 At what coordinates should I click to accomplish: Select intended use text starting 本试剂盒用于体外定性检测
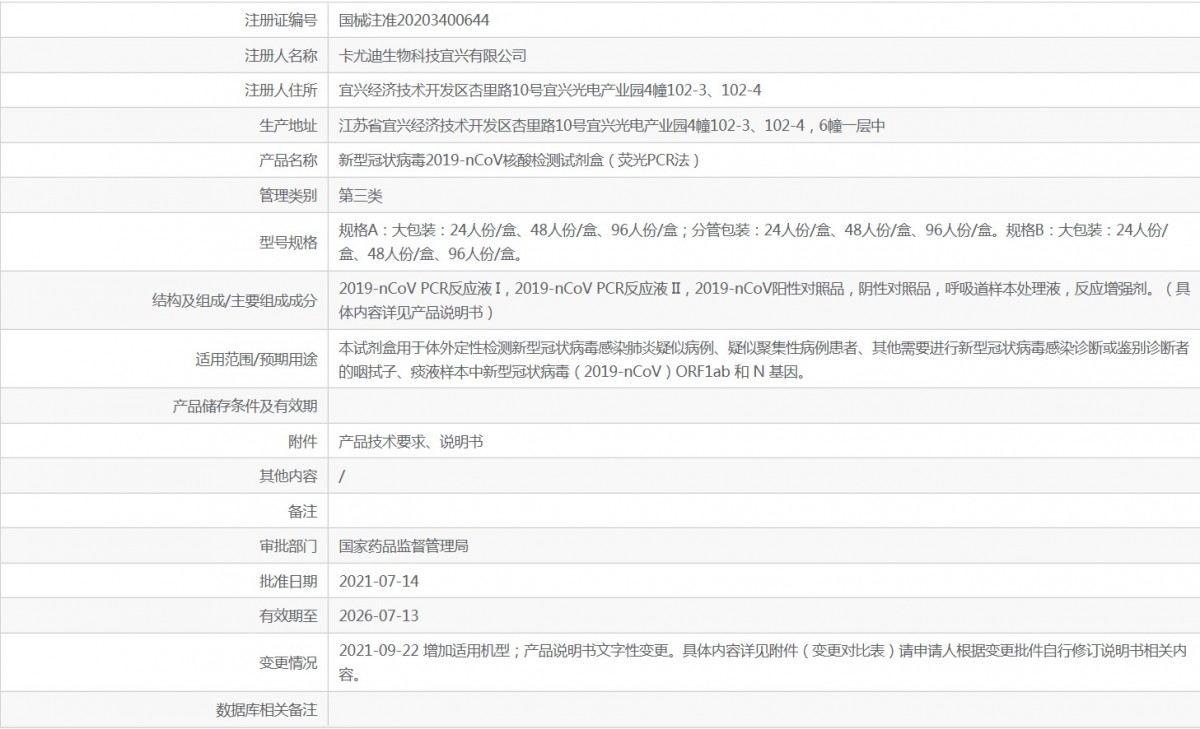763,359
